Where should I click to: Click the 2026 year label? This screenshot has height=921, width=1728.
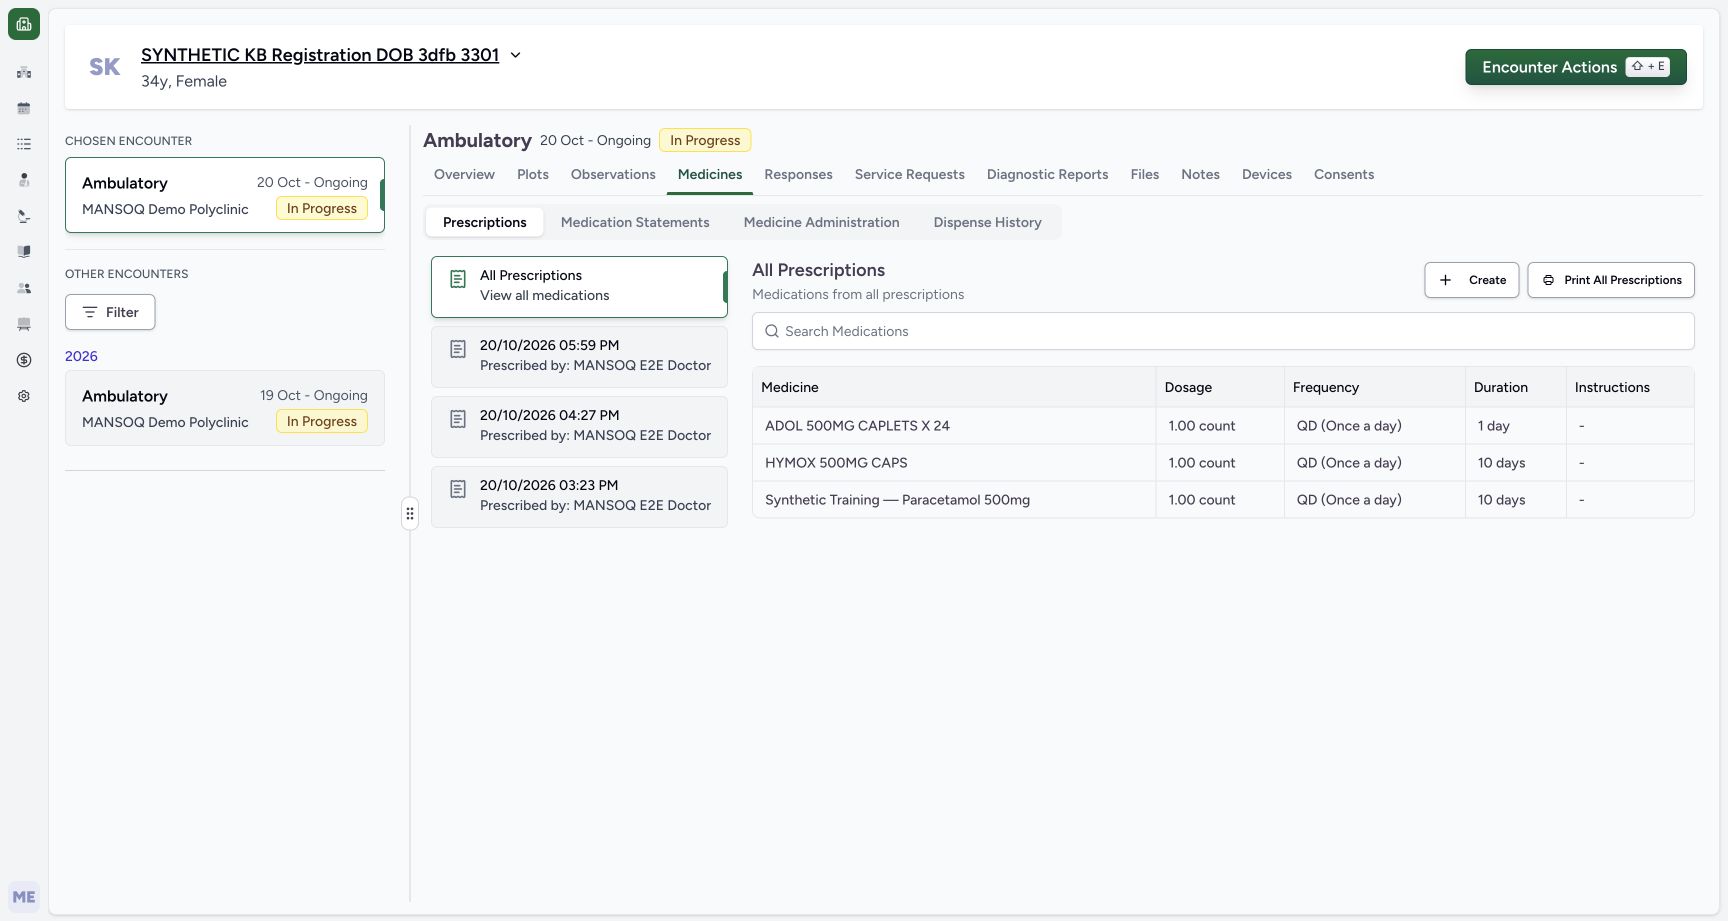click(81, 356)
